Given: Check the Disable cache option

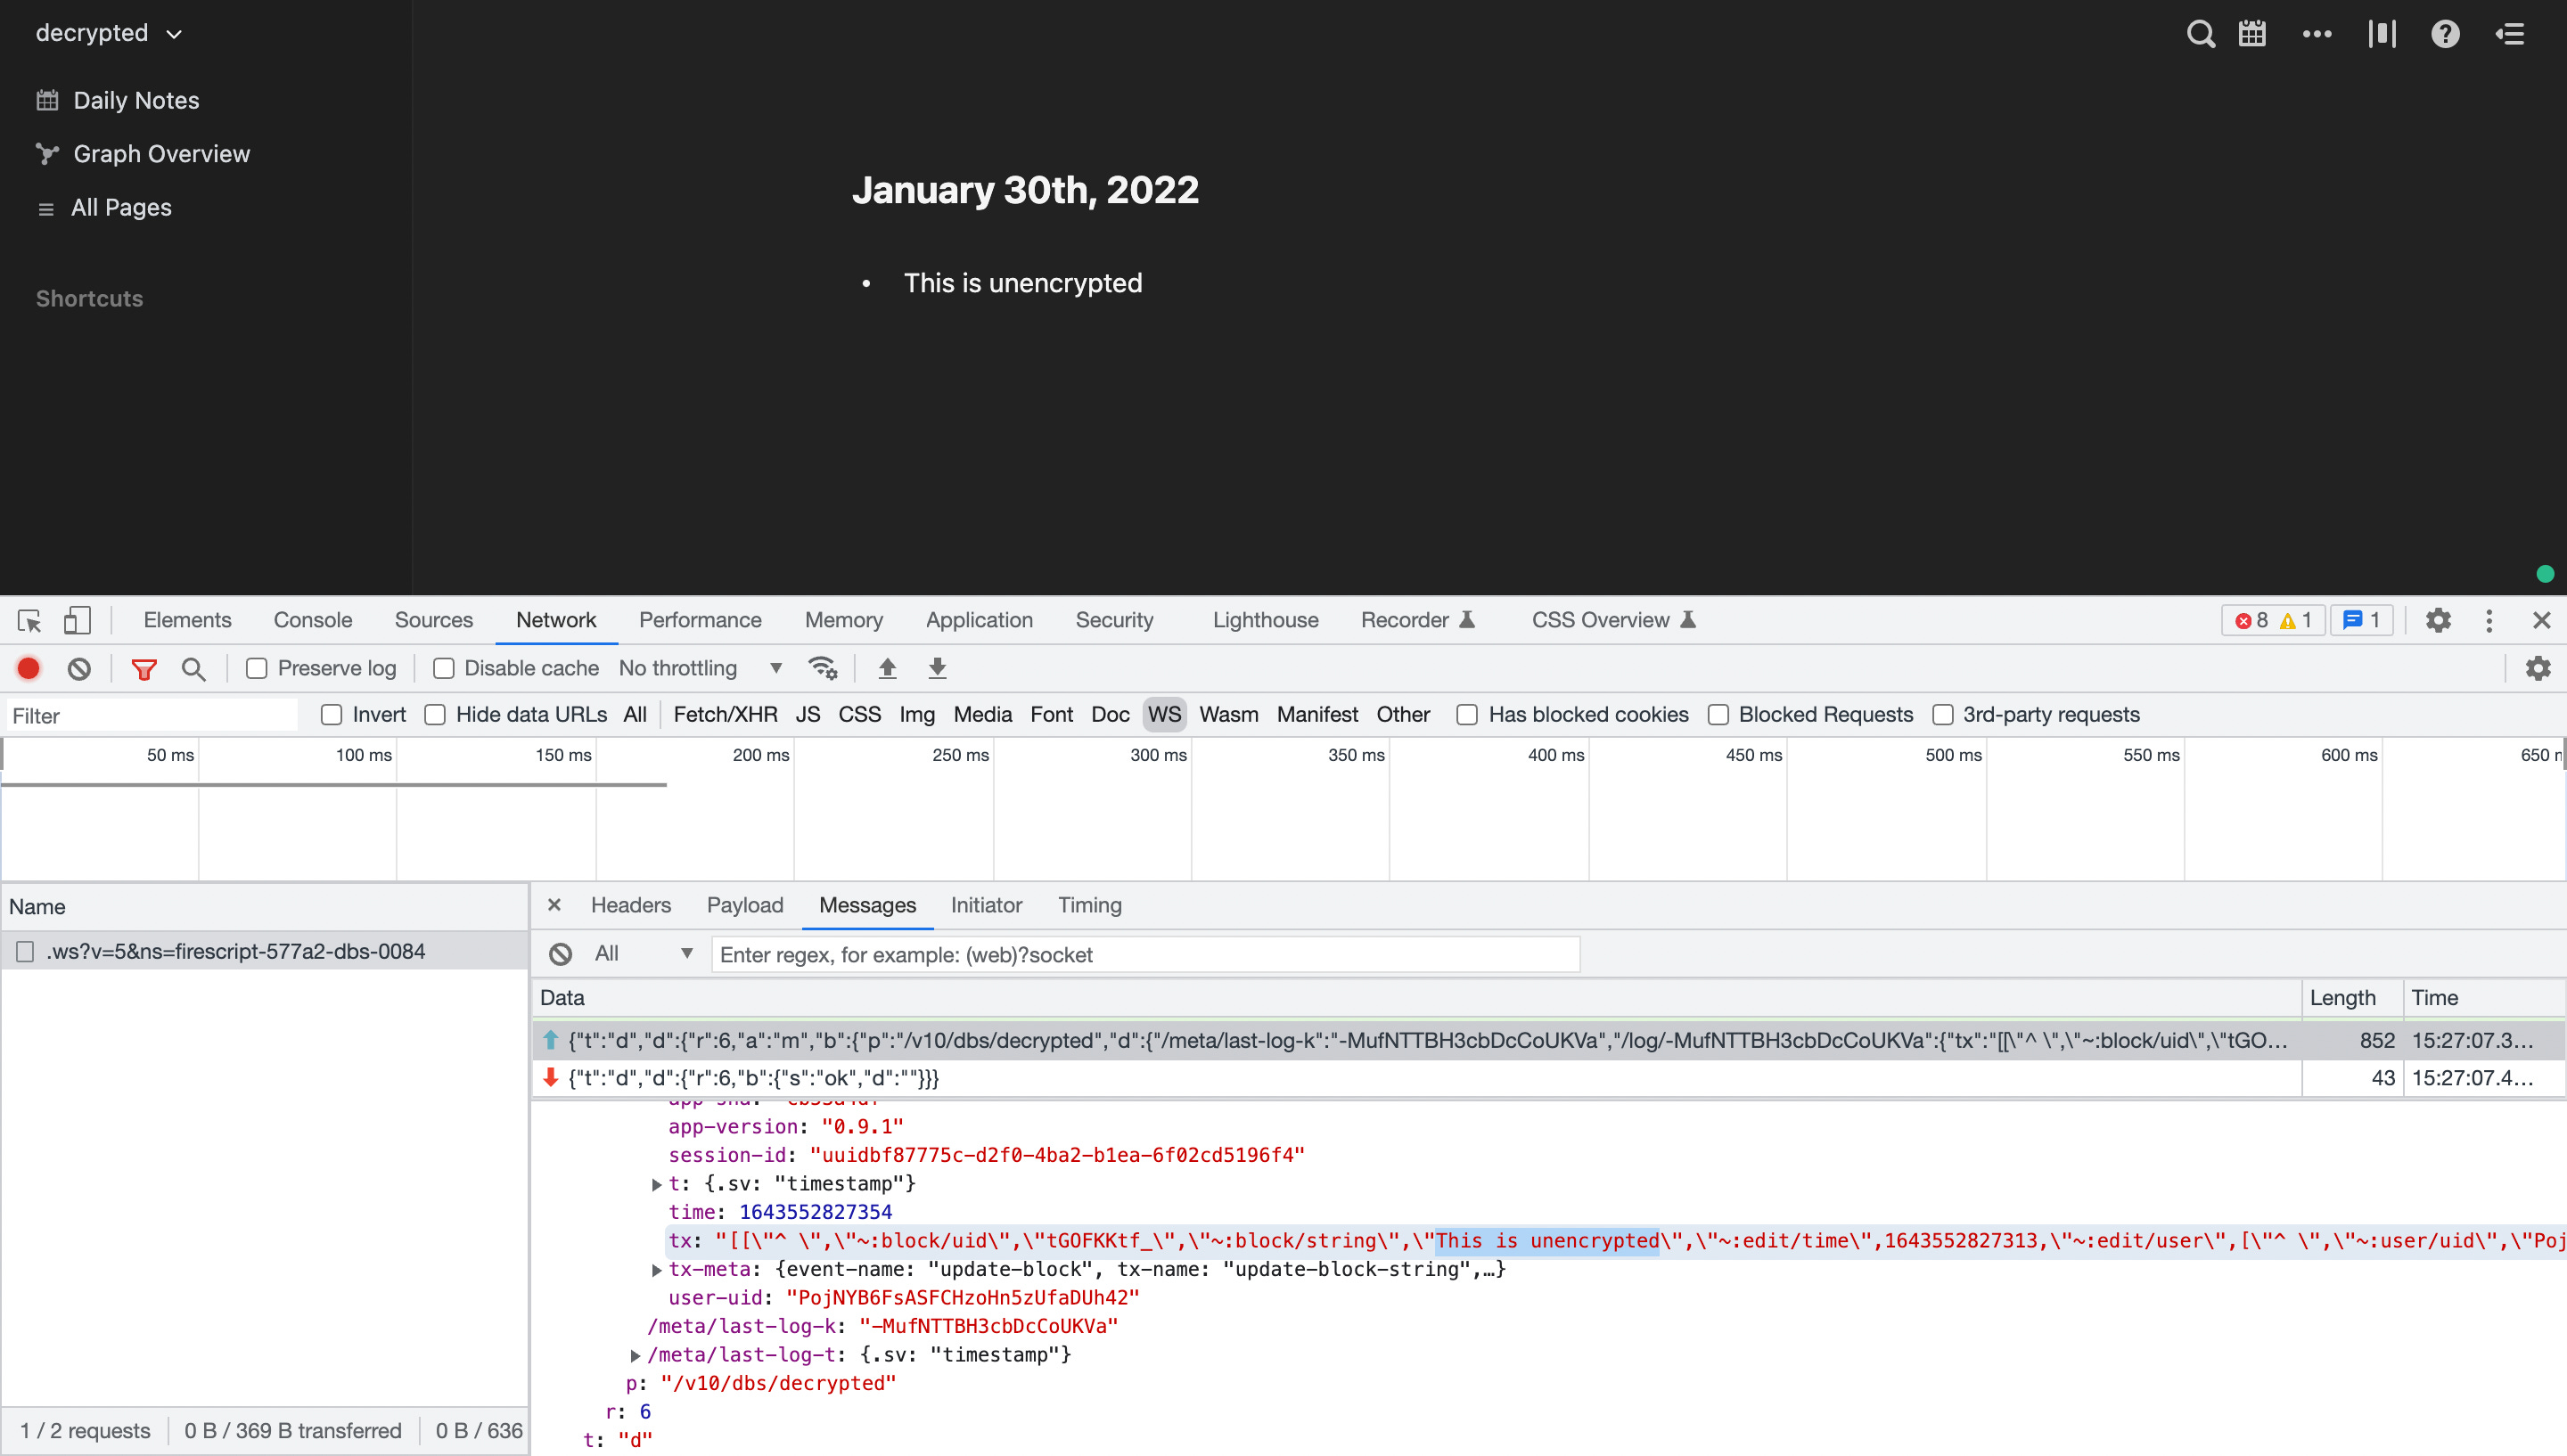Looking at the screenshot, I should pos(444,668).
